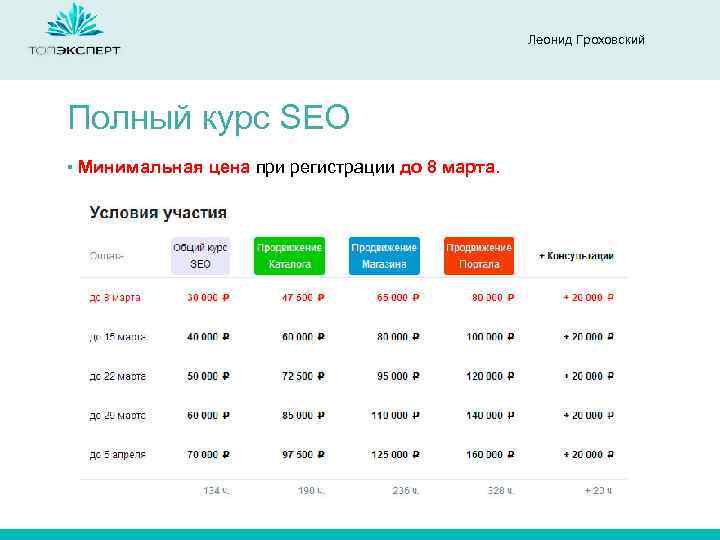This screenshot has height=540, width=720.
Task: Select the green Продвижение Каталога button
Action: (289, 256)
